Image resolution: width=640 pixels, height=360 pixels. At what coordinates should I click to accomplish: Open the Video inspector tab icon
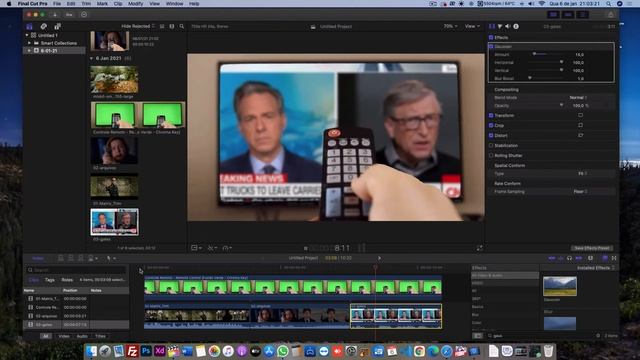492,26
